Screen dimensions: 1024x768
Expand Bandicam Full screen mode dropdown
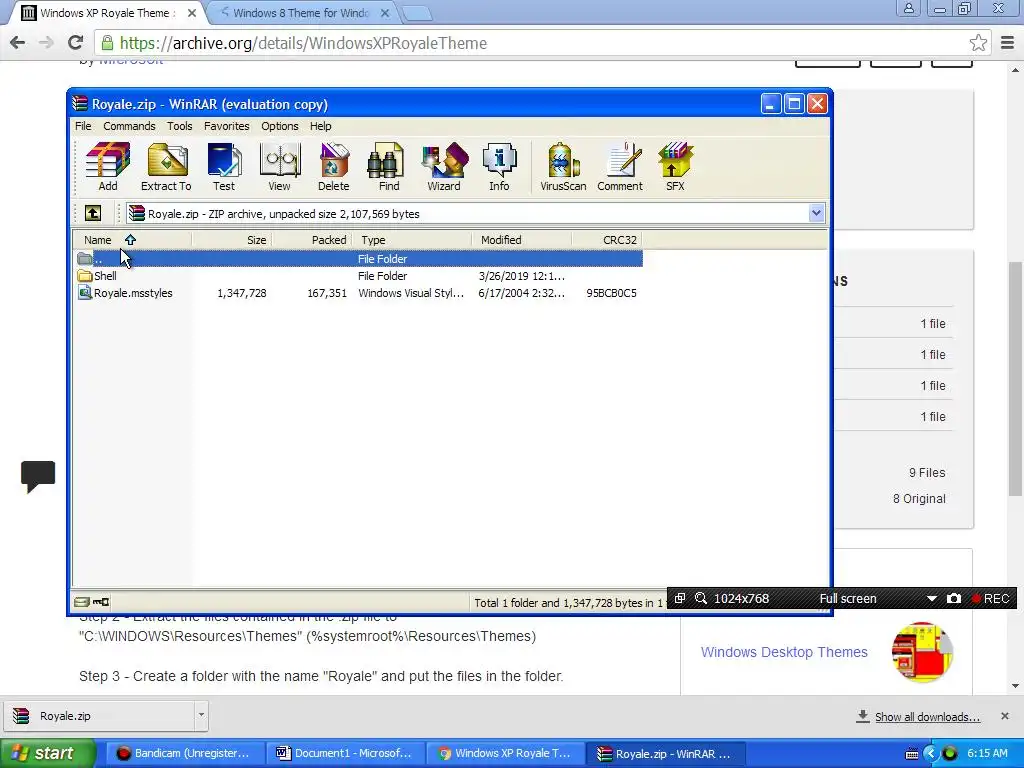point(932,598)
